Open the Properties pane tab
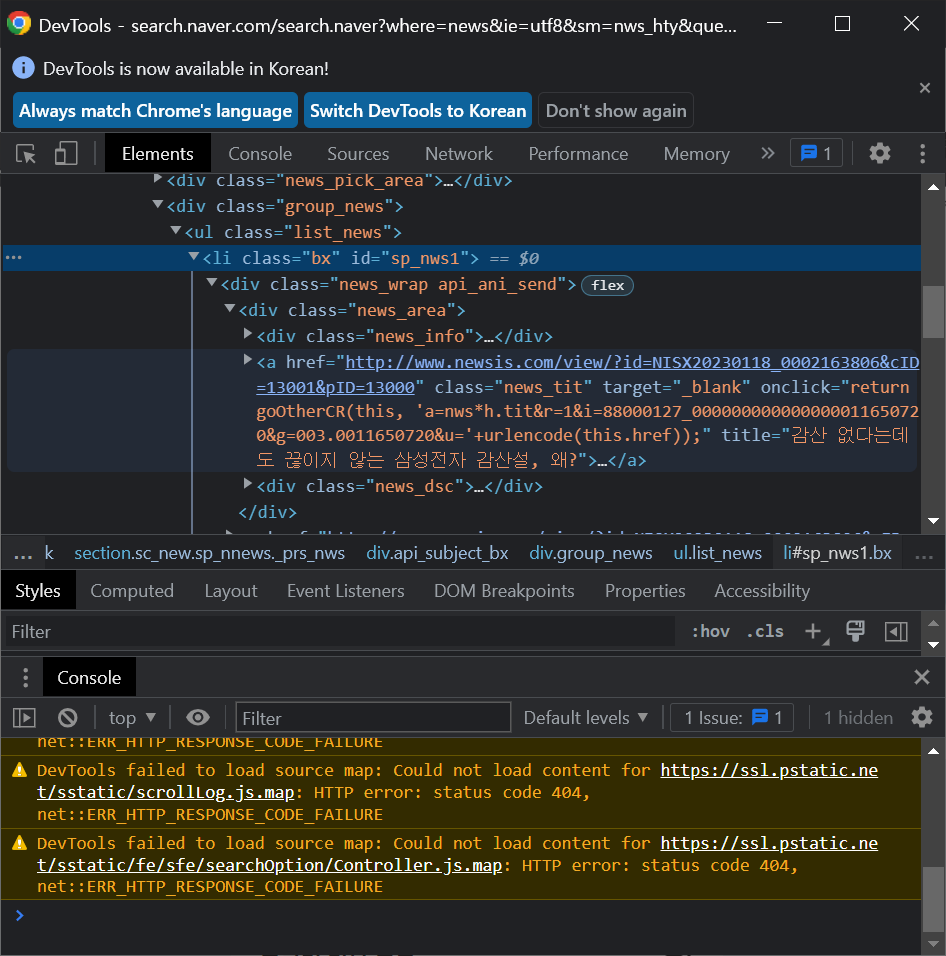Viewport: 946px width, 956px height. [645, 591]
